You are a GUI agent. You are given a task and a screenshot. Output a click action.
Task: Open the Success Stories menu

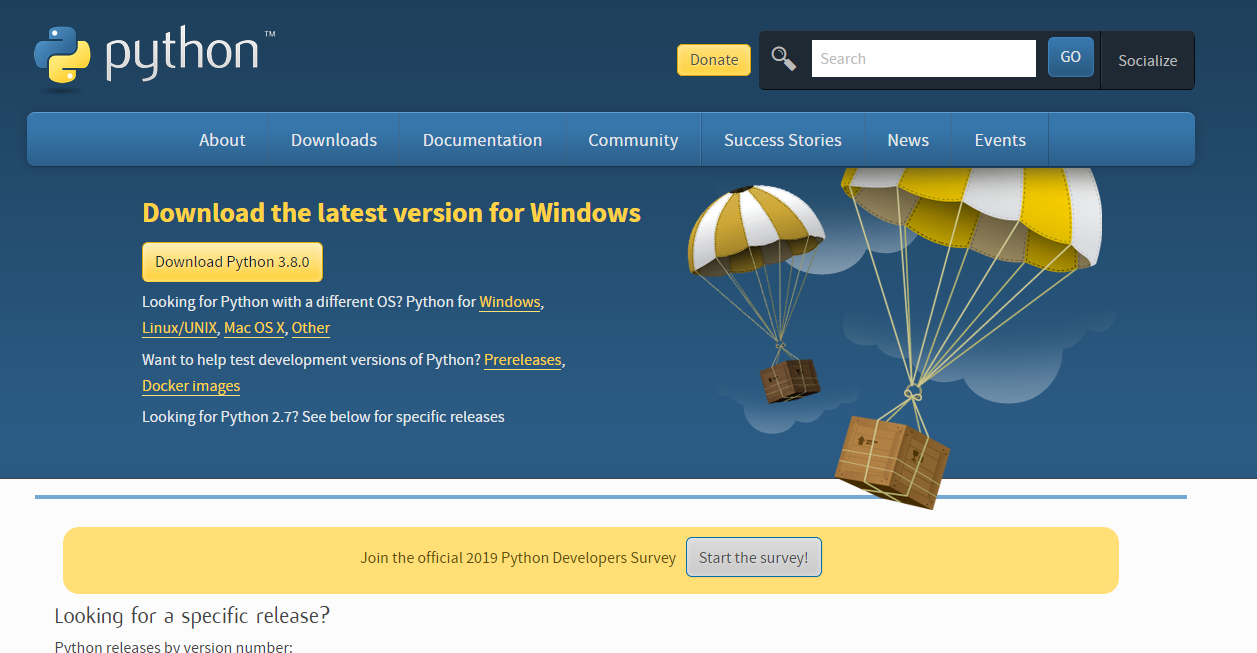click(783, 140)
